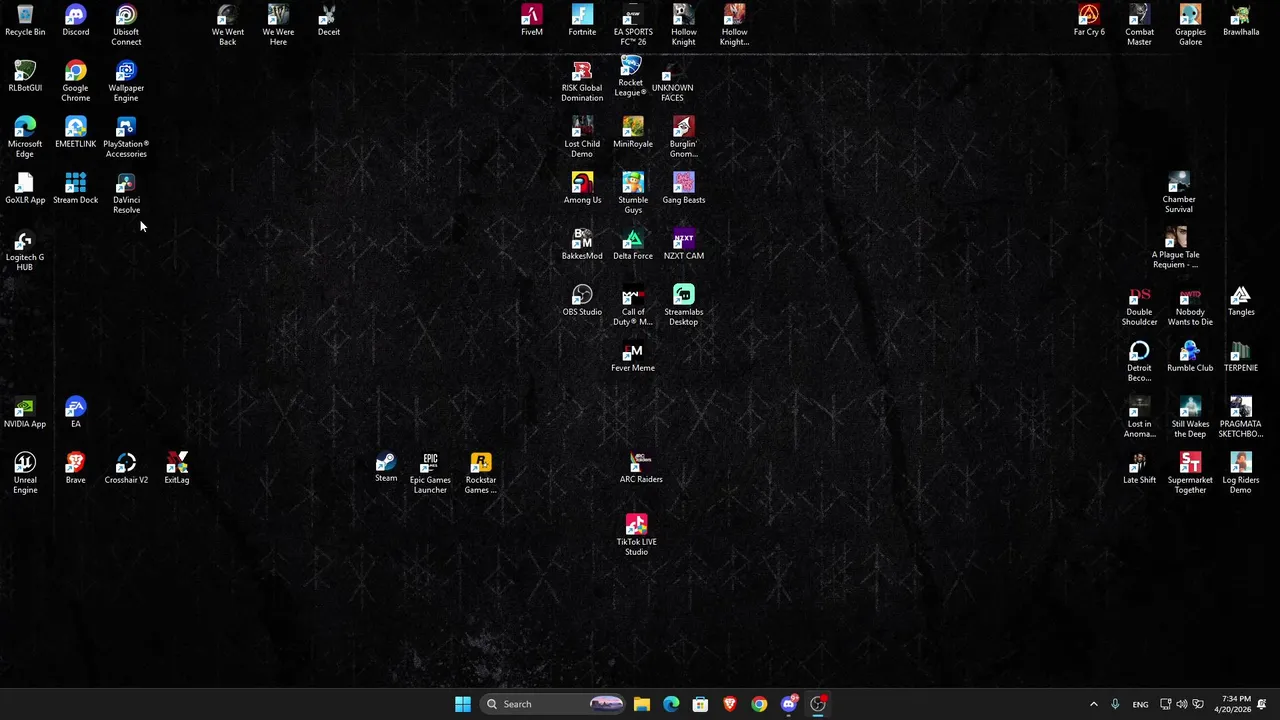The image size is (1280, 720).
Task: Select the Discord desktop shortcut
Action: click(75, 20)
